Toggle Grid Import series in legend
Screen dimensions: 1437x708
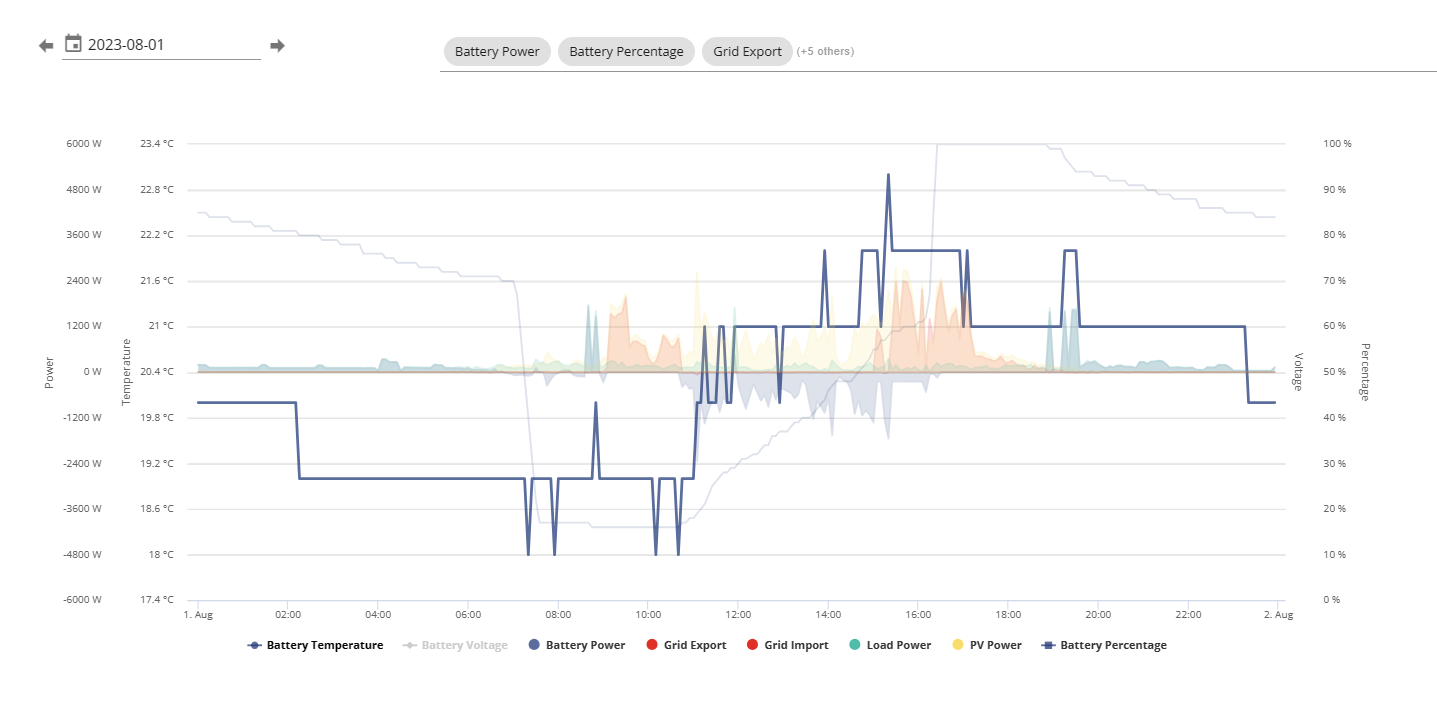click(788, 645)
